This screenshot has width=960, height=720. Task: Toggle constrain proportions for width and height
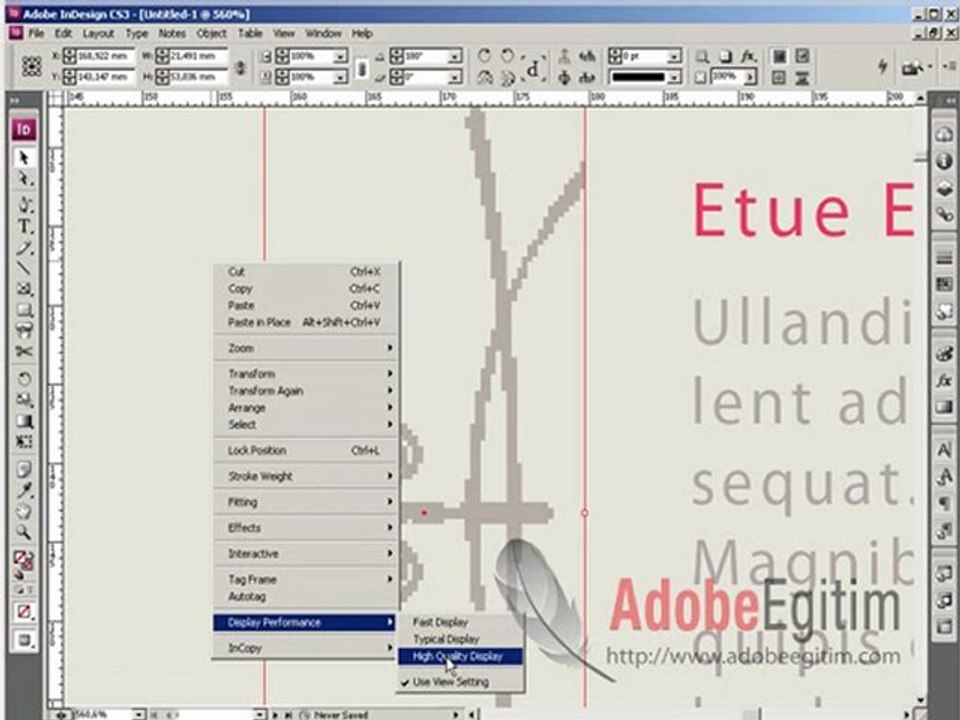click(x=240, y=67)
